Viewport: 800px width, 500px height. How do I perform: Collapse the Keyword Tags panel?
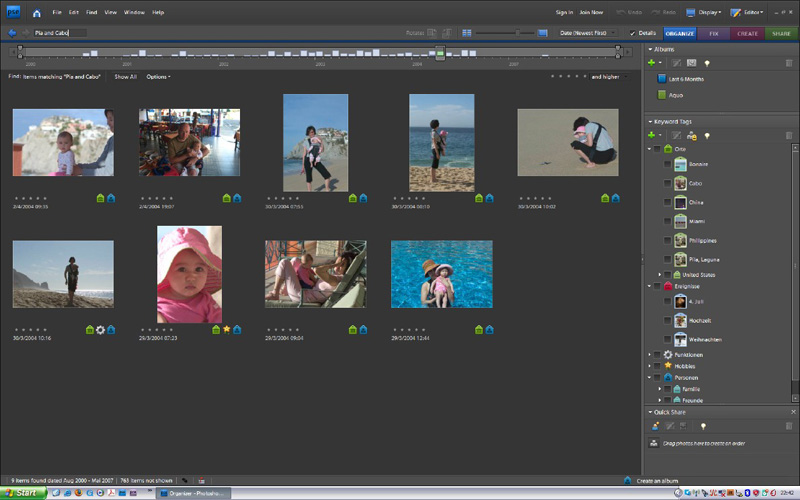(x=651, y=121)
